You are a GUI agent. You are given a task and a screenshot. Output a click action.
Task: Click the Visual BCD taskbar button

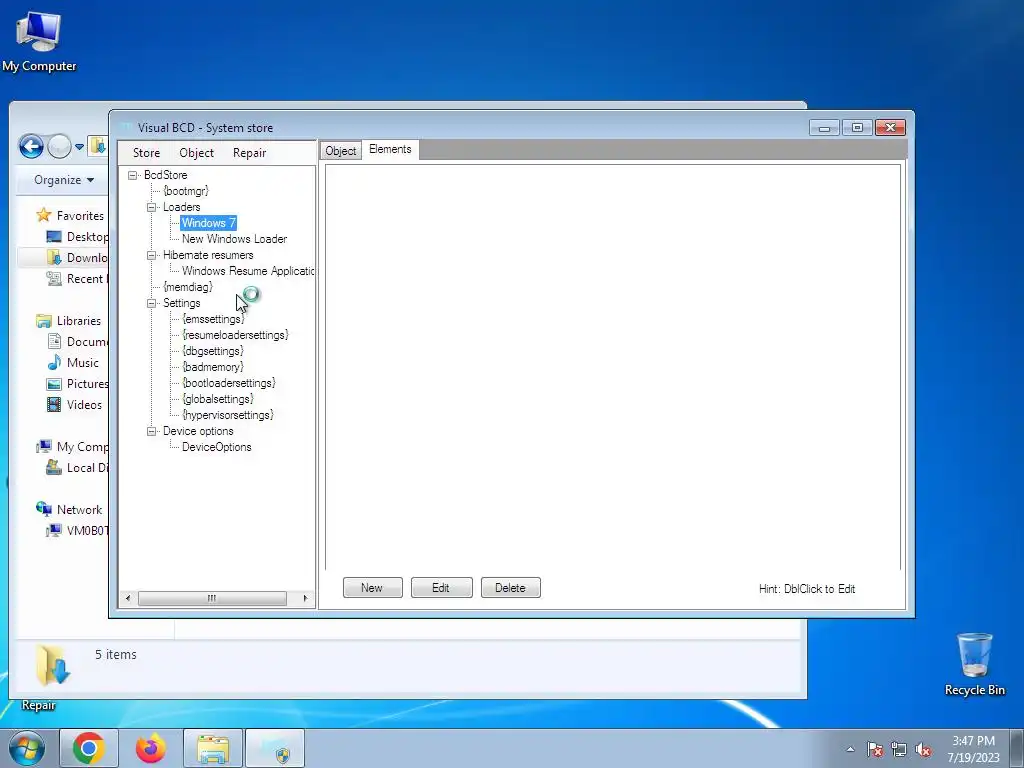click(275, 748)
